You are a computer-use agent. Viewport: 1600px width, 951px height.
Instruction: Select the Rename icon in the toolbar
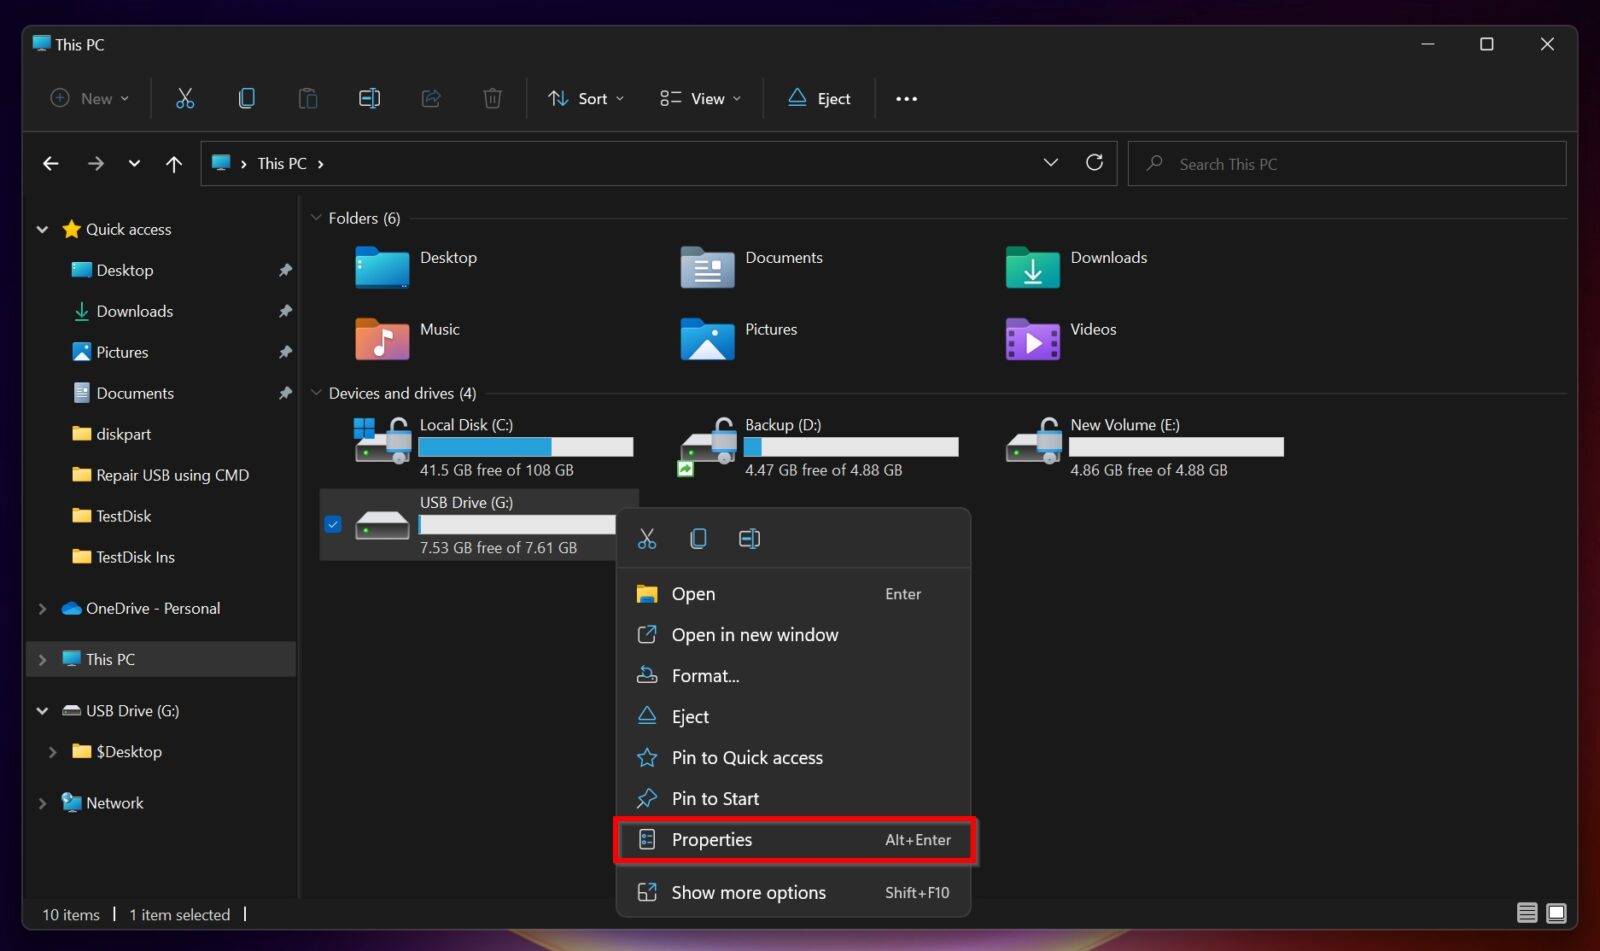coord(369,98)
